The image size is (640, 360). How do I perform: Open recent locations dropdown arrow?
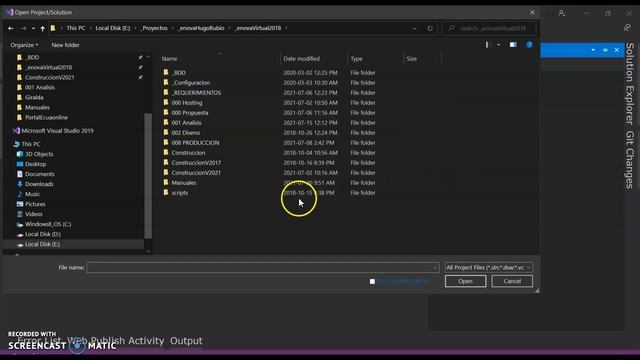(33, 29)
